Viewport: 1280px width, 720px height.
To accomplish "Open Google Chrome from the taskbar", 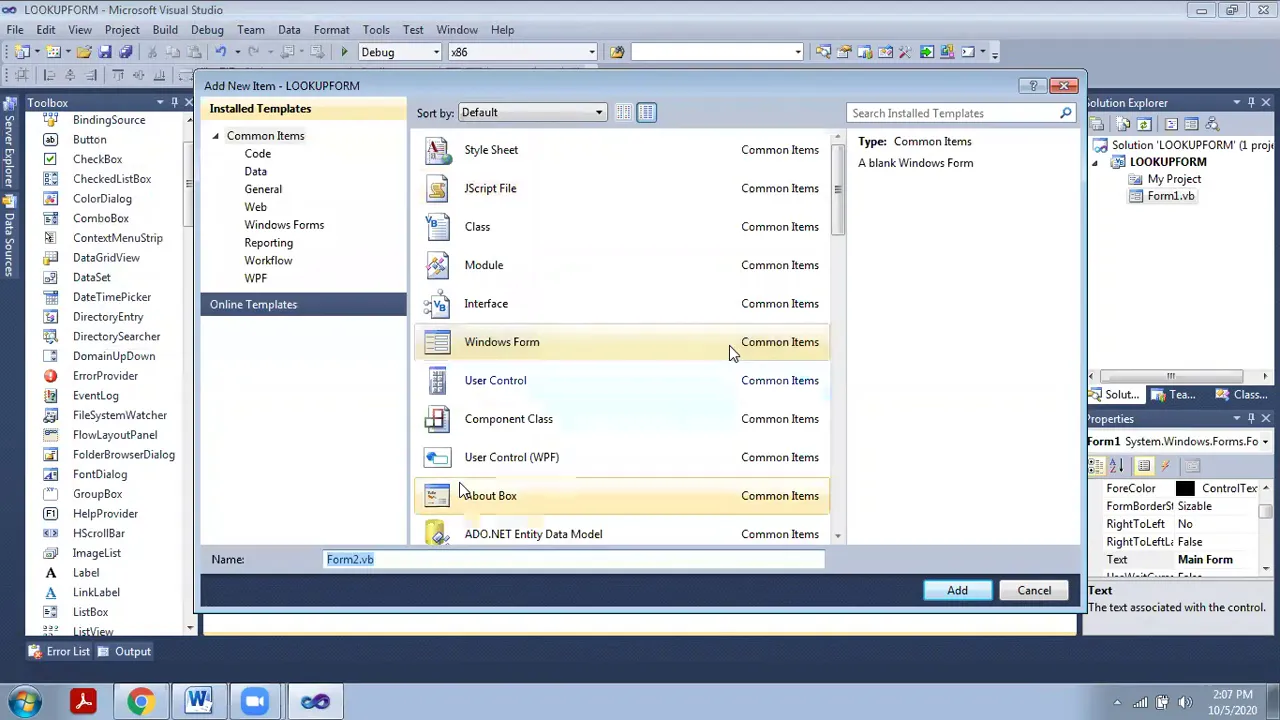I will (x=141, y=702).
